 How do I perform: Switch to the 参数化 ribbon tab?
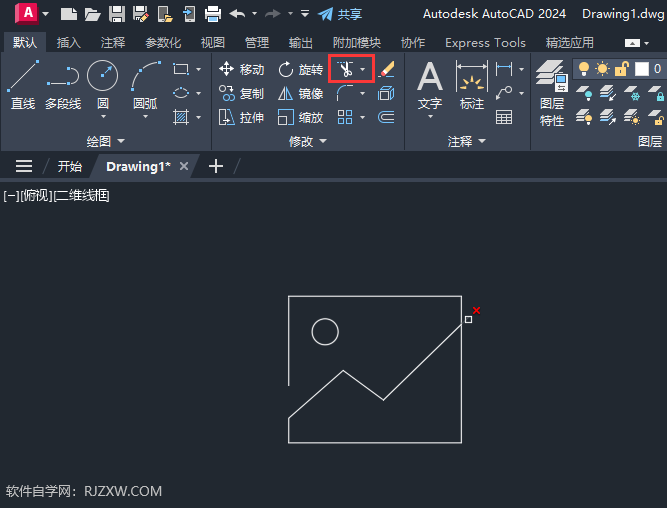point(163,43)
